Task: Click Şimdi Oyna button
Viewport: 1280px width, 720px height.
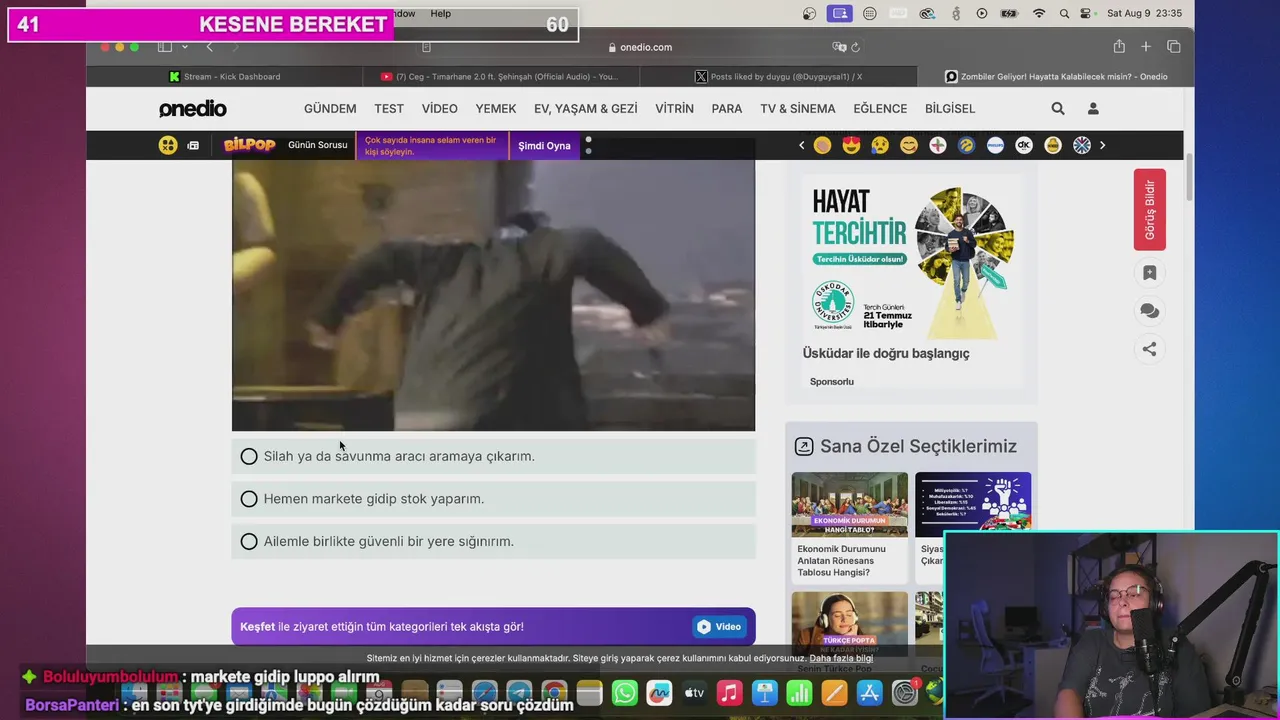Action: pos(544,146)
